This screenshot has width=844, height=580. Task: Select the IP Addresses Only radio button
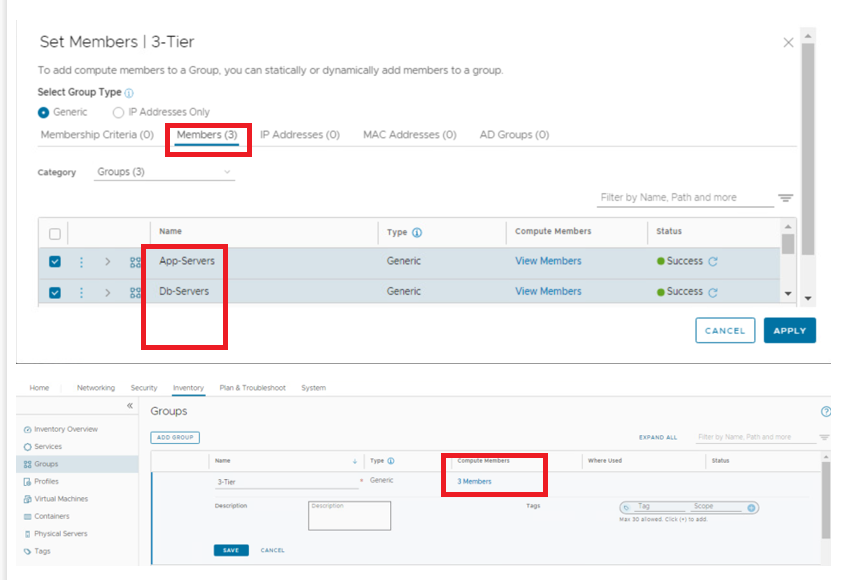(x=119, y=113)
